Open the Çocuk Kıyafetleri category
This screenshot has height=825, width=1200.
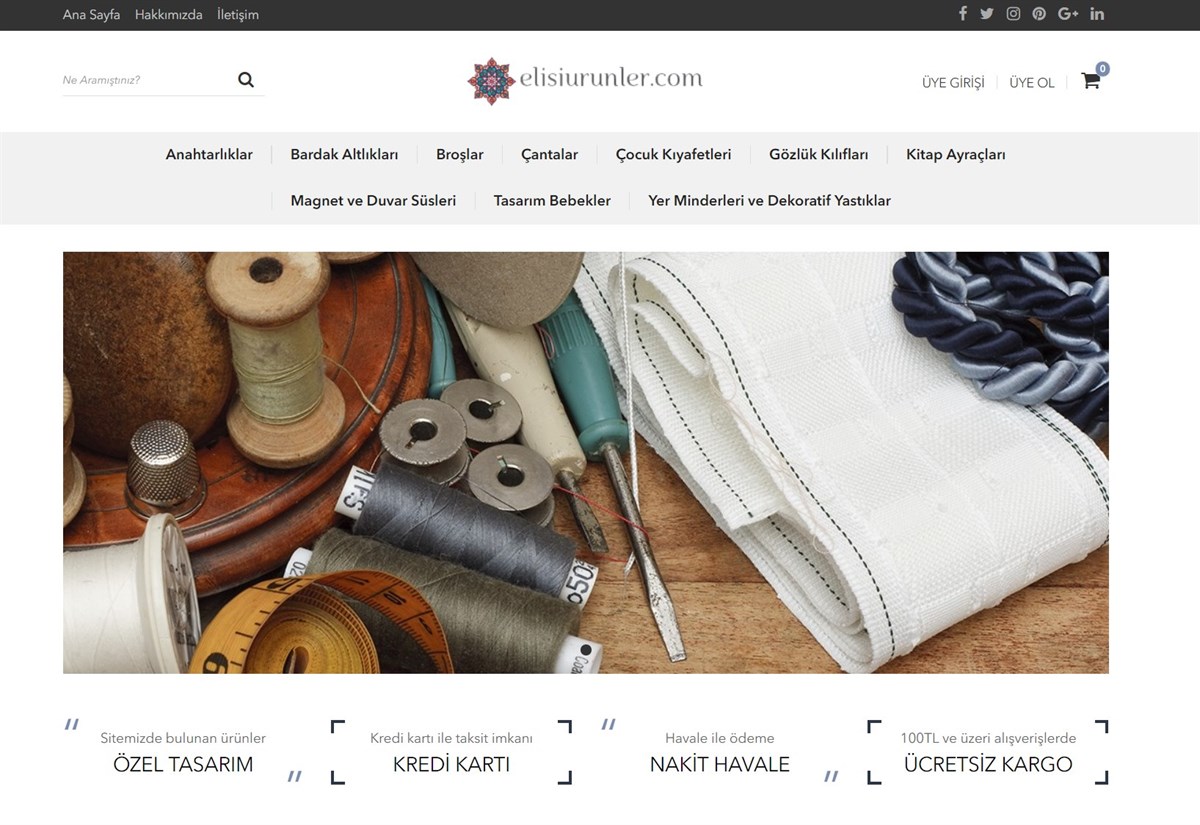(673, 155)
